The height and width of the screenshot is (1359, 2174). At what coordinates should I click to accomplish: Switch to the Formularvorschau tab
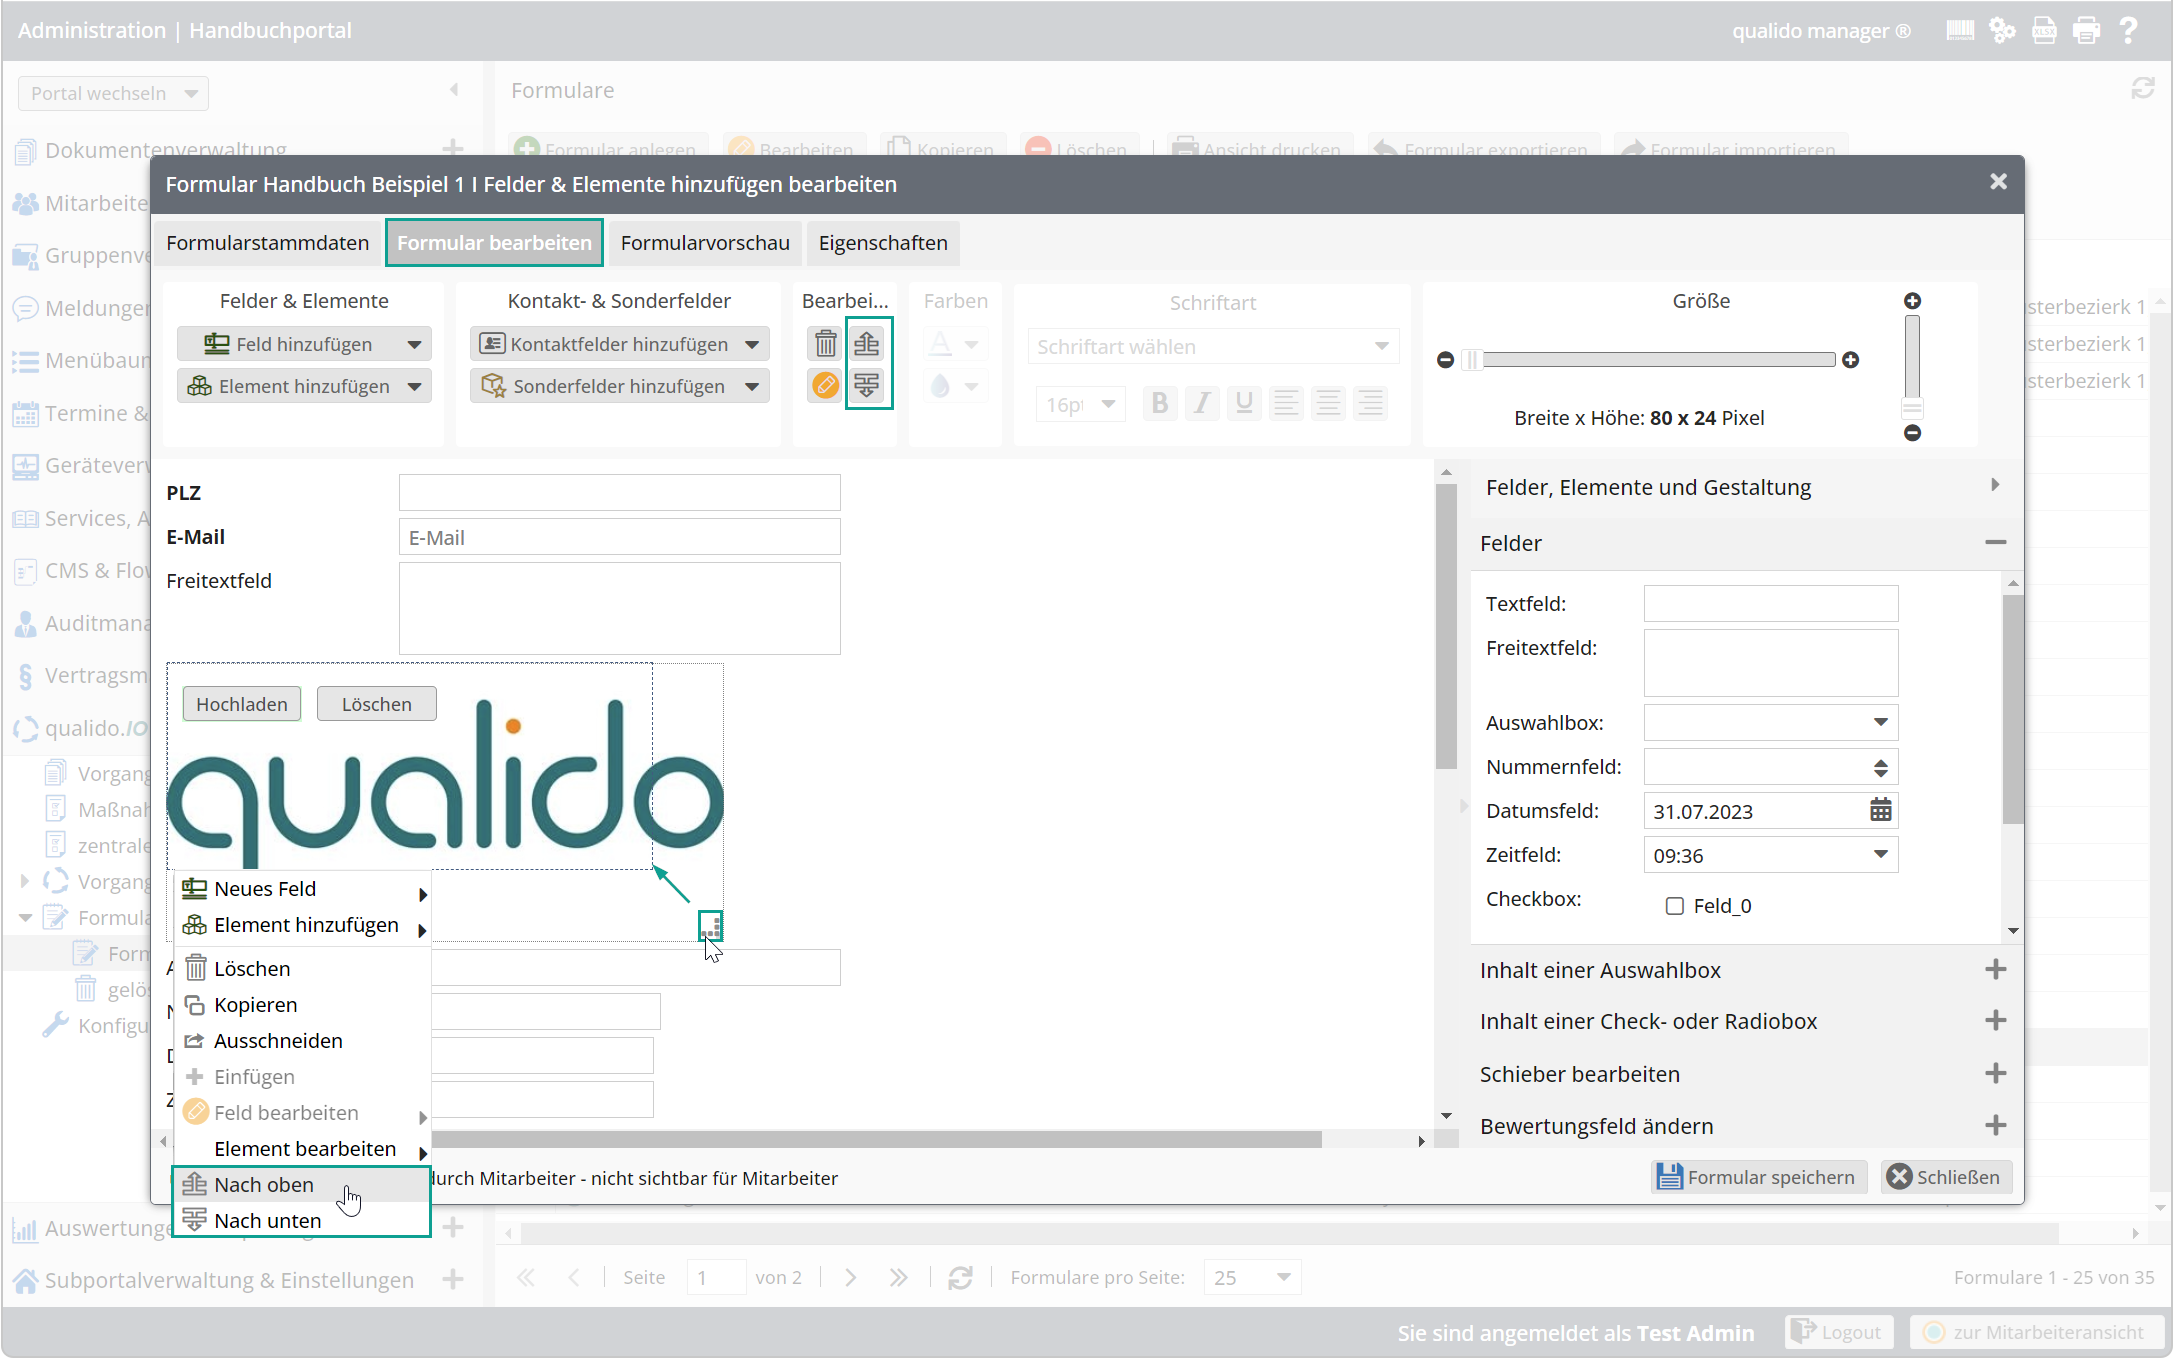(705, 243)
